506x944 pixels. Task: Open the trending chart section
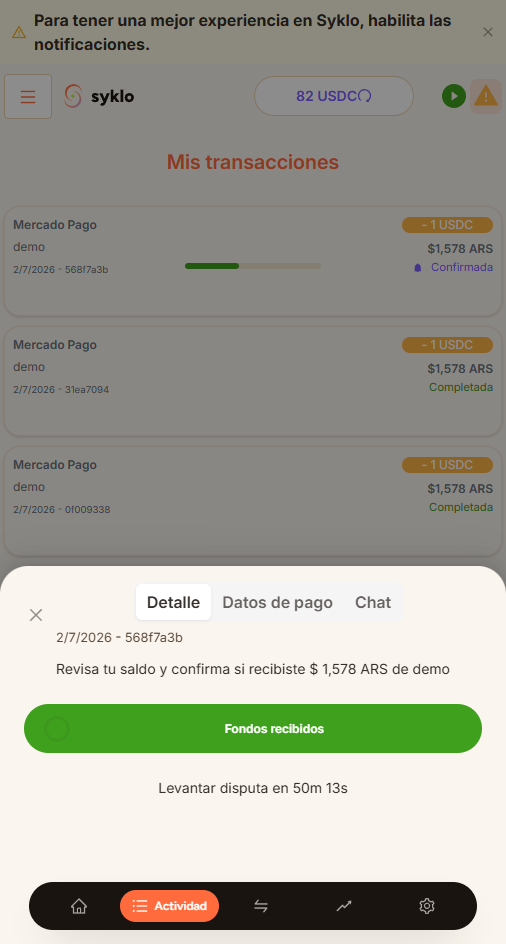pyautogui.click(x=344, y=905)
